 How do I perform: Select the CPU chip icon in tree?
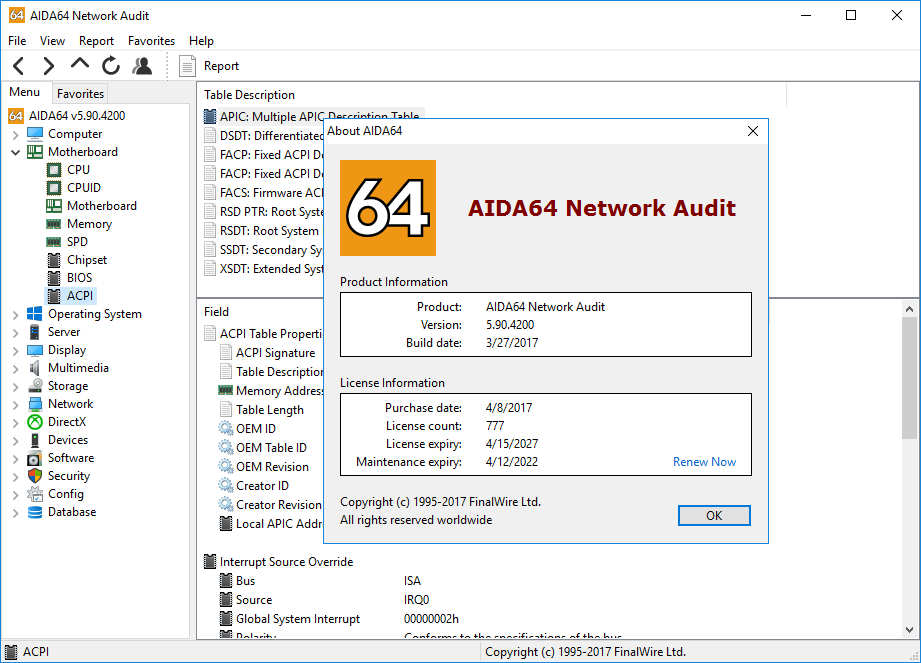click(53, 170)
